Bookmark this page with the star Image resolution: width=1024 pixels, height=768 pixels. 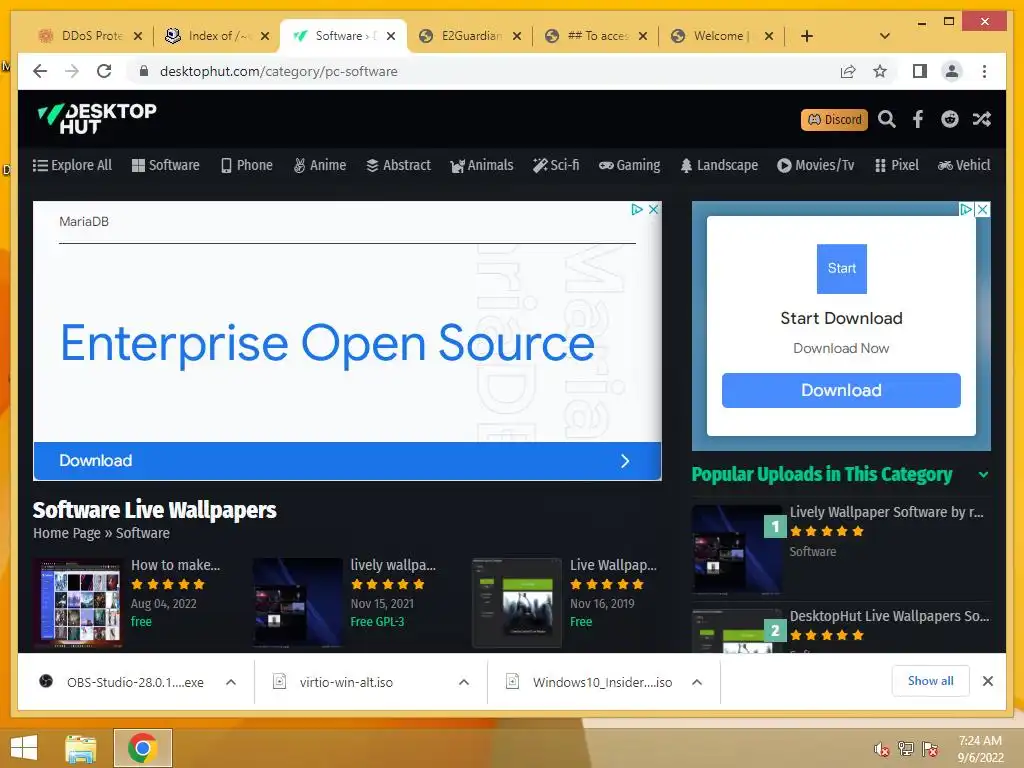click(880, 71)
